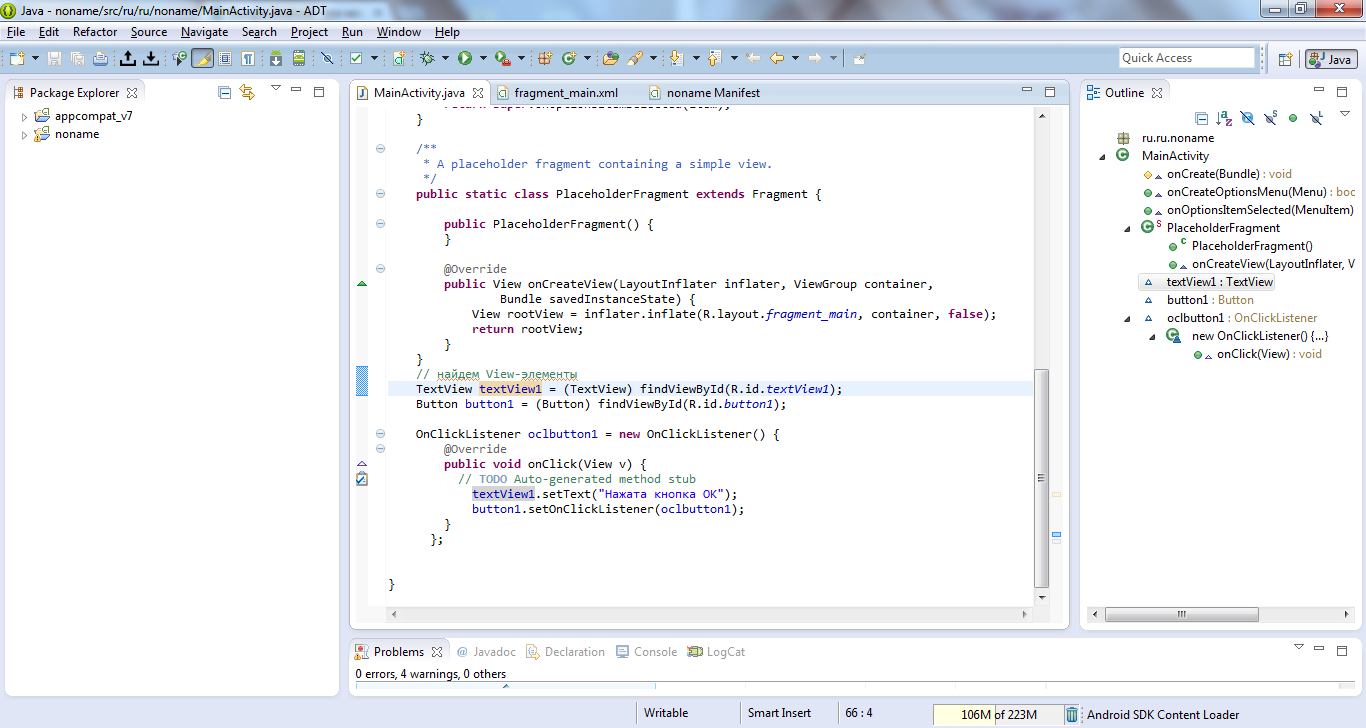This screenshot has height=728, width=1366.
Task: Open the Android SDK Manager icon
Action: point(275,58)
